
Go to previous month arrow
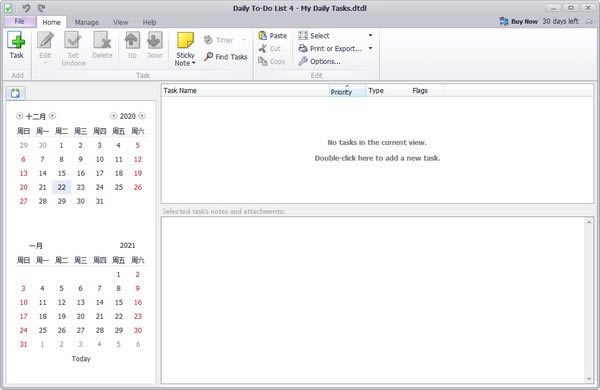click(x=19, y=116)
